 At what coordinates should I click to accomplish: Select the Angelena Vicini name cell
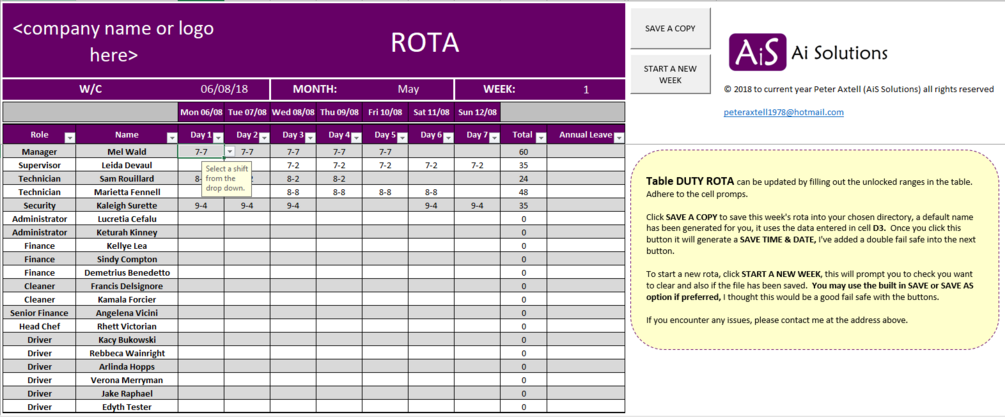tap(127, 313)
